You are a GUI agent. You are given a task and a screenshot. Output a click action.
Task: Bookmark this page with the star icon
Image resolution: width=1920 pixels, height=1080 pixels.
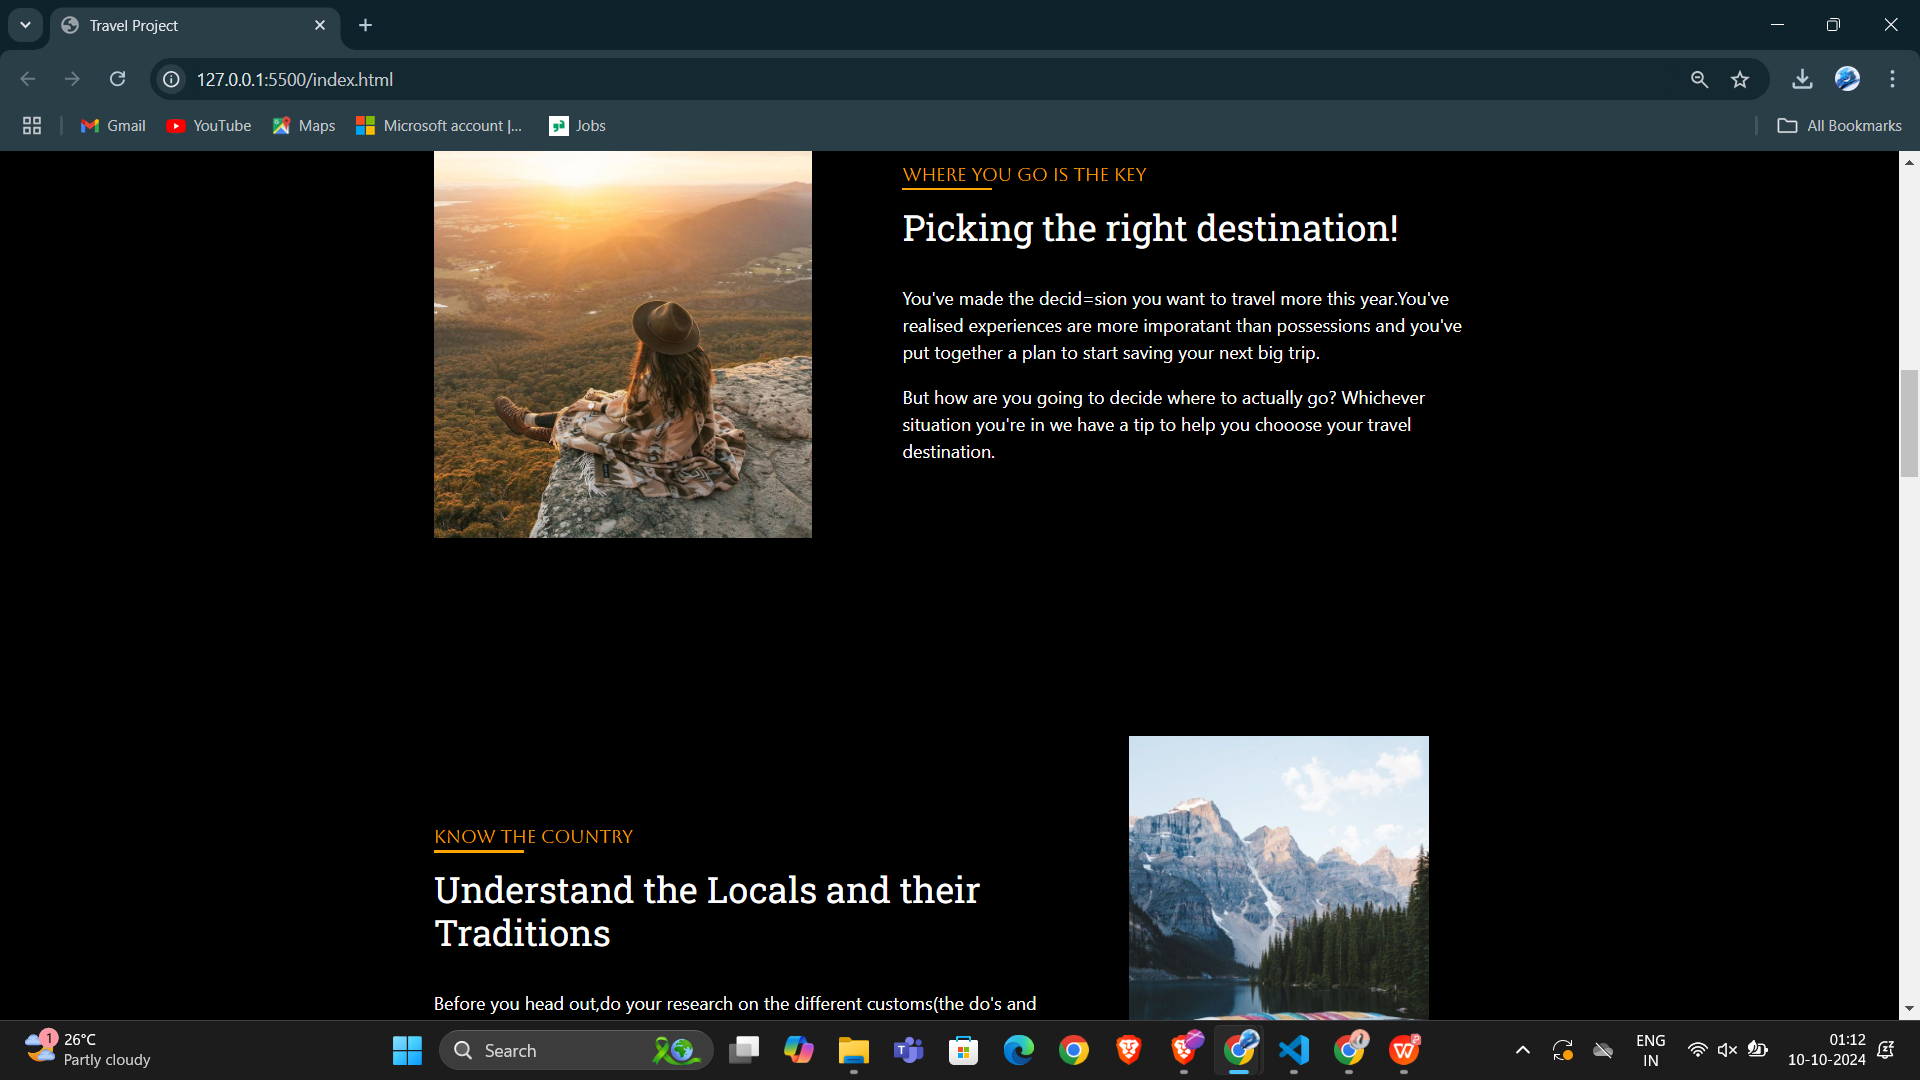pyautogui.click(x=1740, y=79)
